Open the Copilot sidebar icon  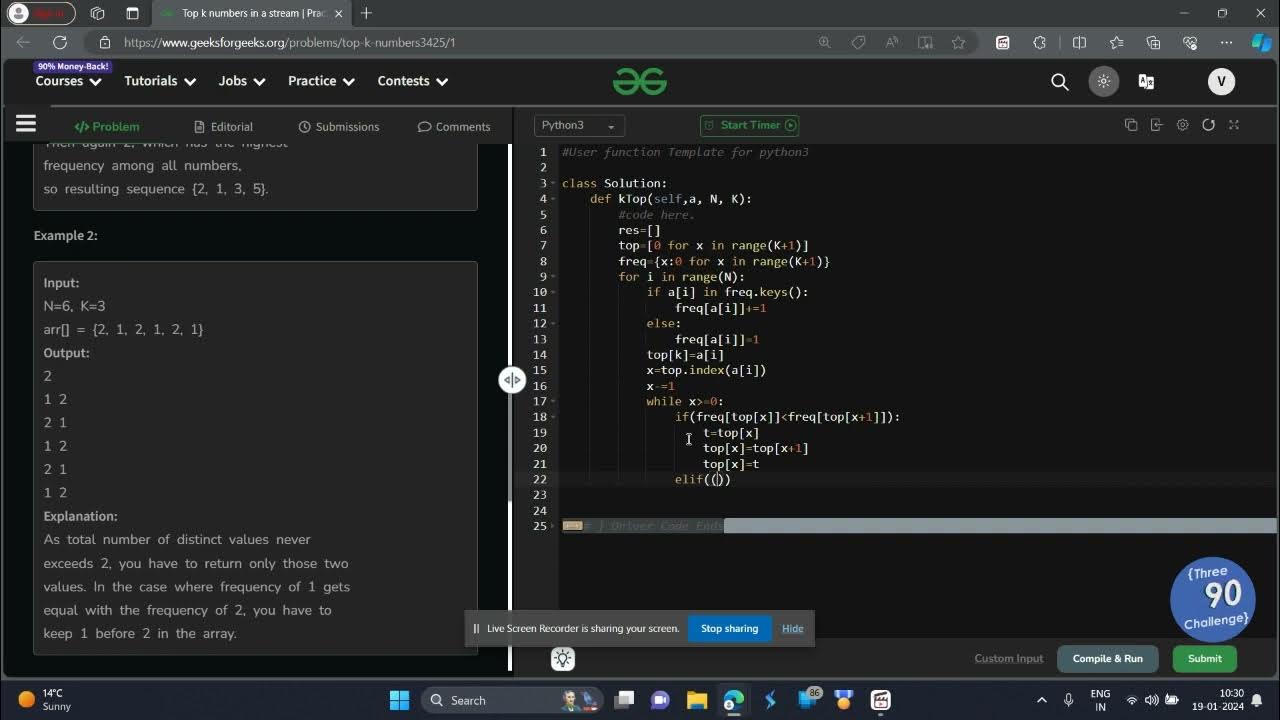tap(1262, 43)
